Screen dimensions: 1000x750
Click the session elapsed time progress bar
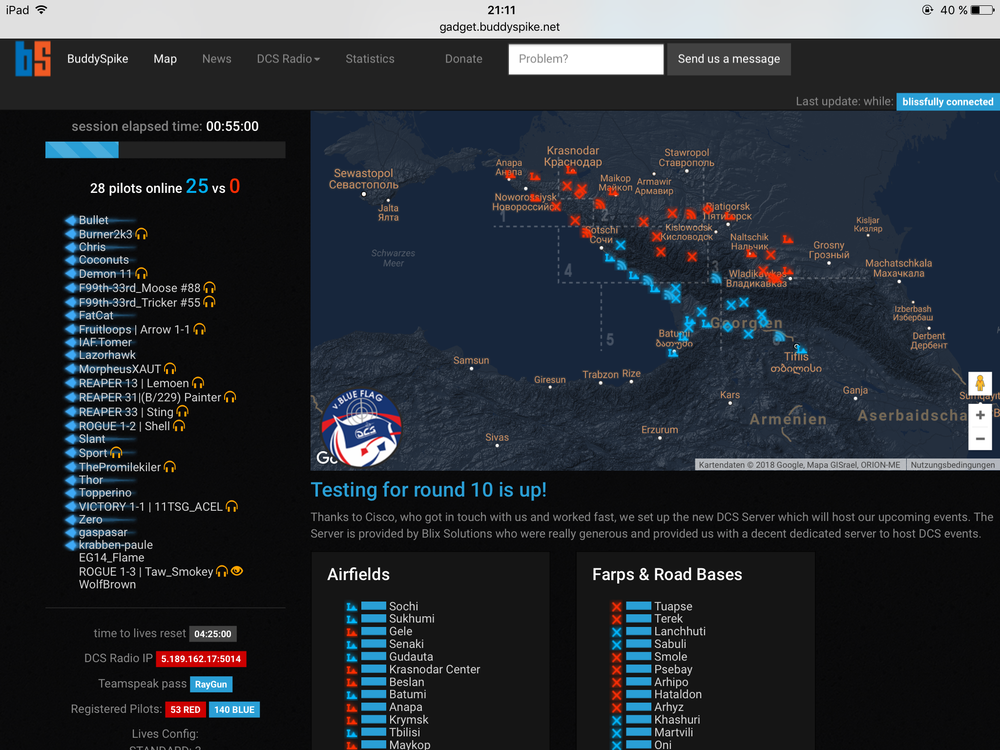(x=165, y=151)
